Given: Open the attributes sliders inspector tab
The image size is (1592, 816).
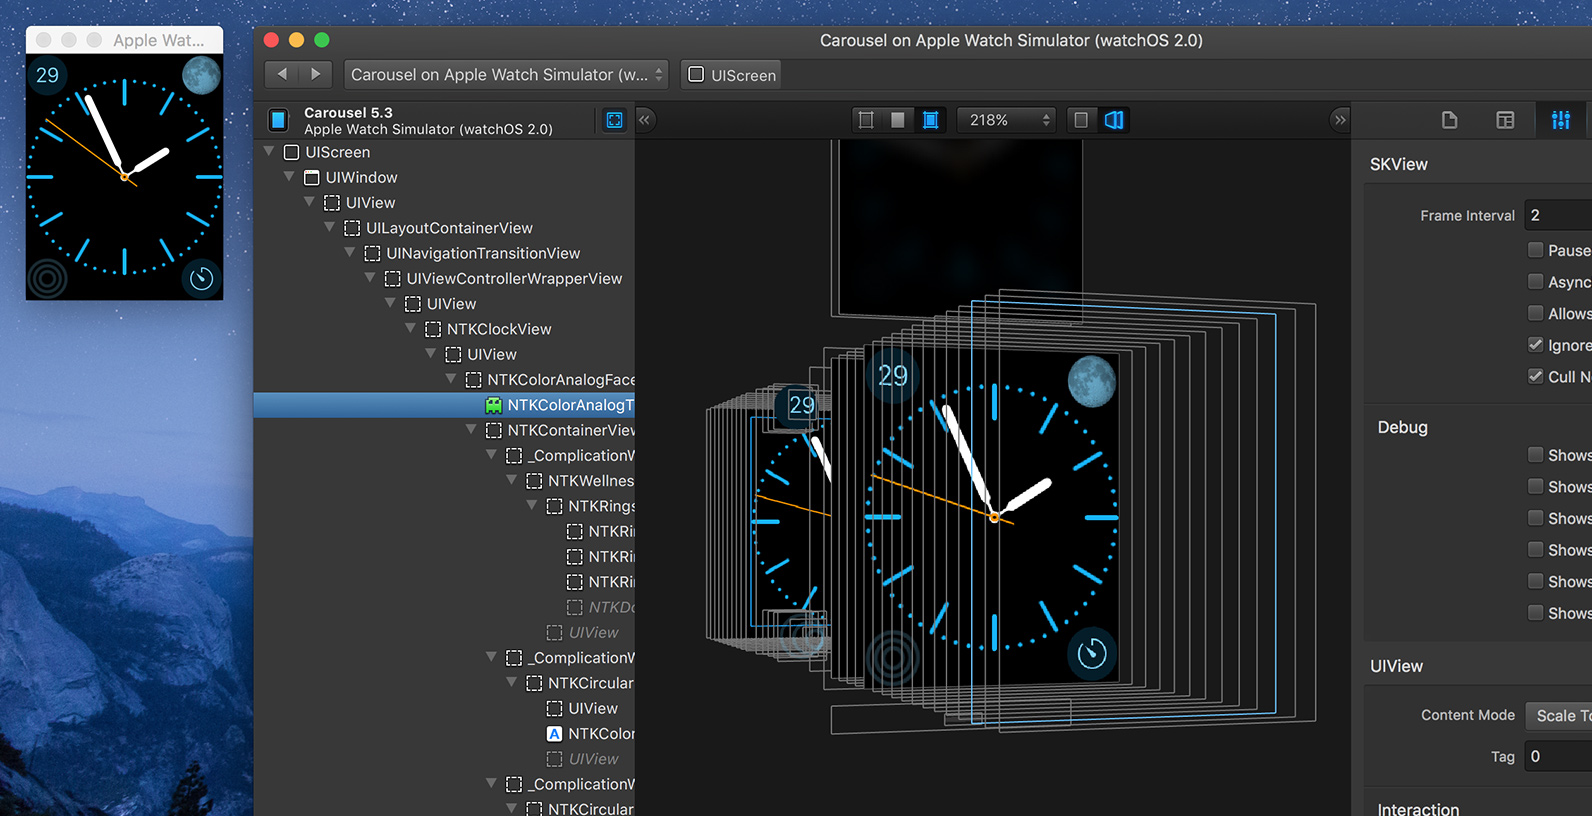Looking at the screenshot, I should click(1560, 120).
